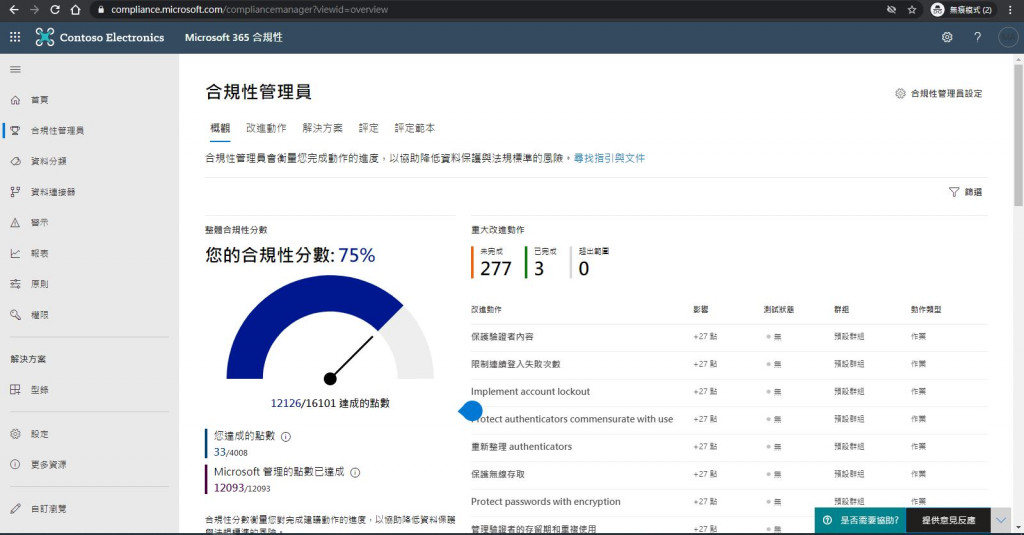Click the 無痕模式 (2) incognito indicator
This screenshot has width=1024, height=535.
(962, 10)
